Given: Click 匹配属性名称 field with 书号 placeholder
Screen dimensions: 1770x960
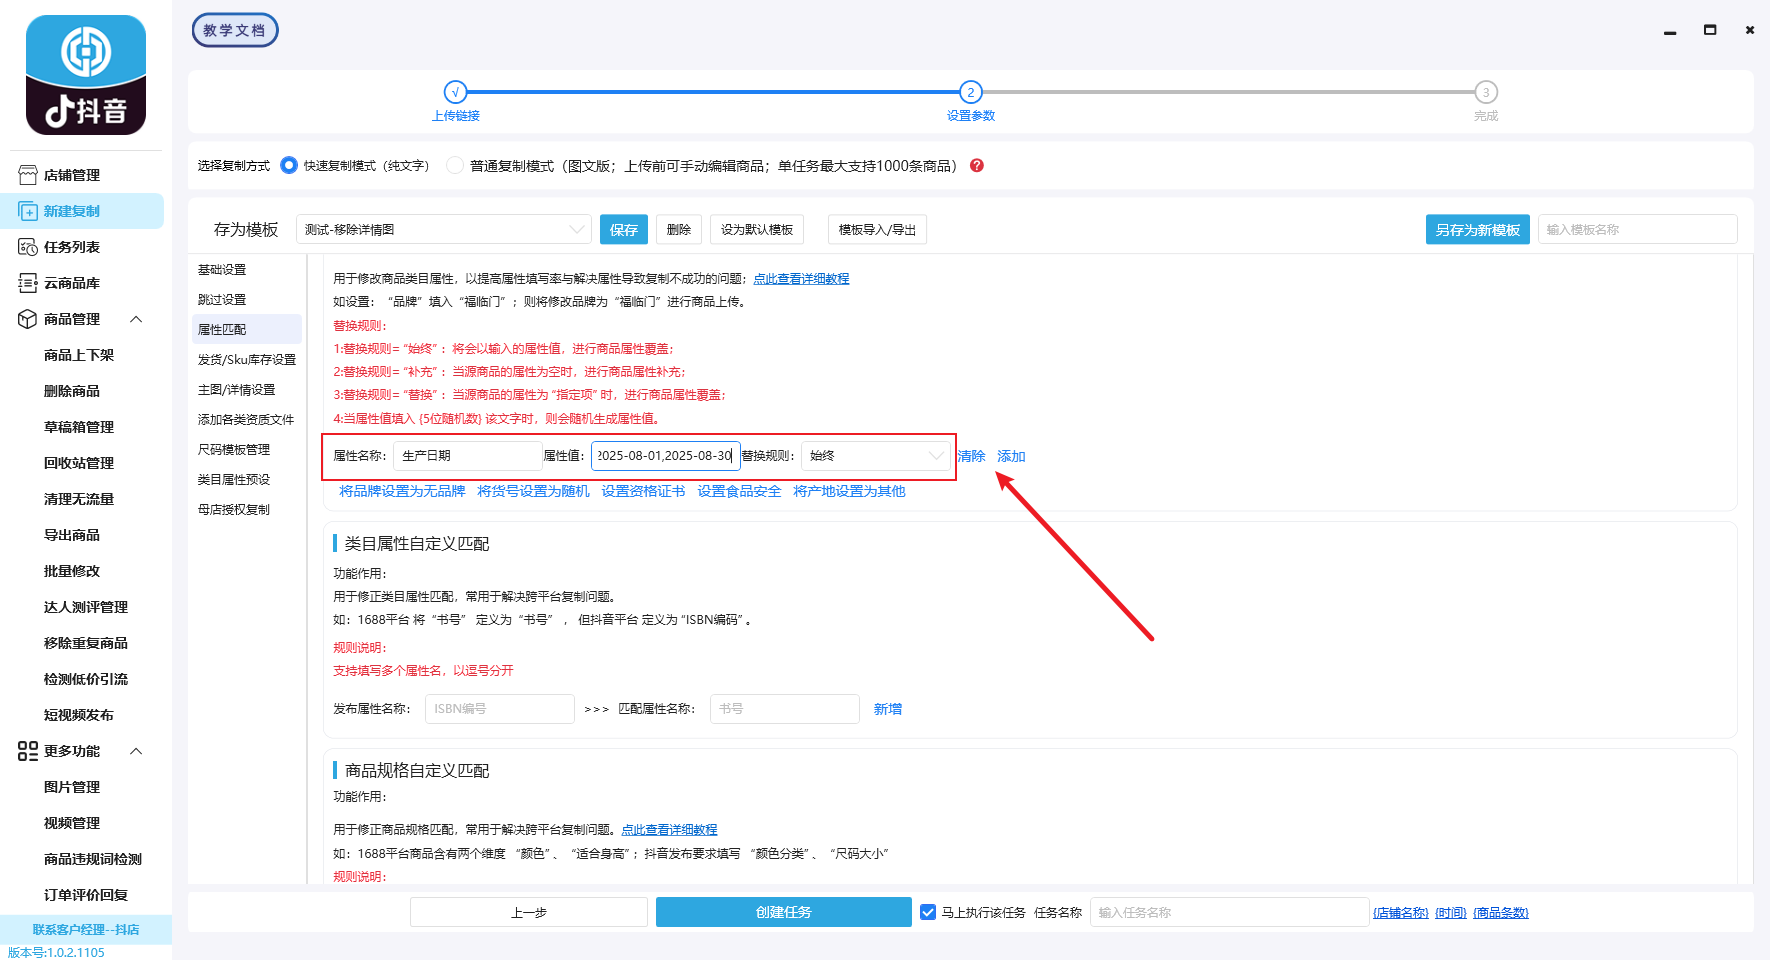Looking at the screenshot, I should tap(785, 709).
